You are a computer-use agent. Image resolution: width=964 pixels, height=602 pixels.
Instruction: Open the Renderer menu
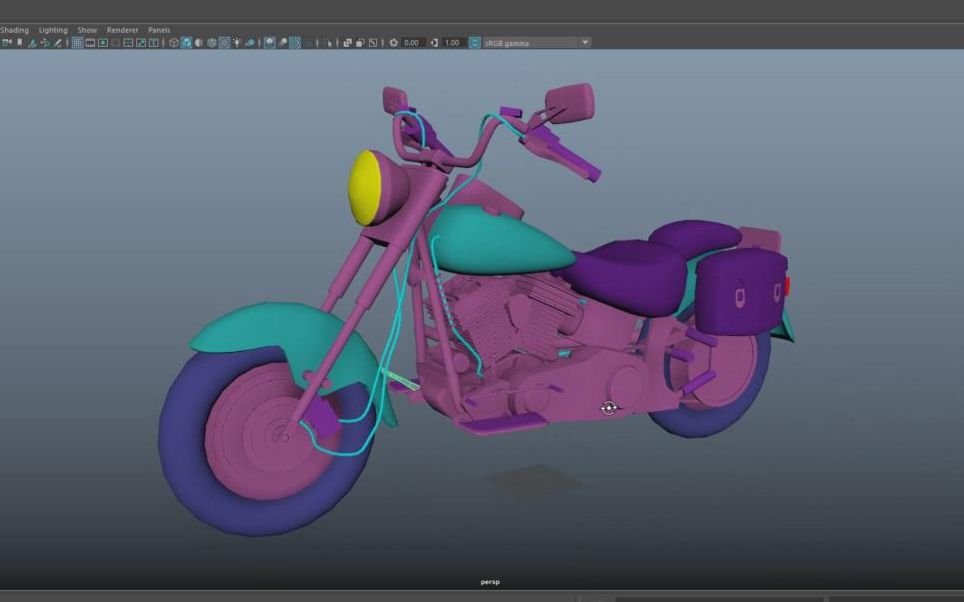[122, 29]
